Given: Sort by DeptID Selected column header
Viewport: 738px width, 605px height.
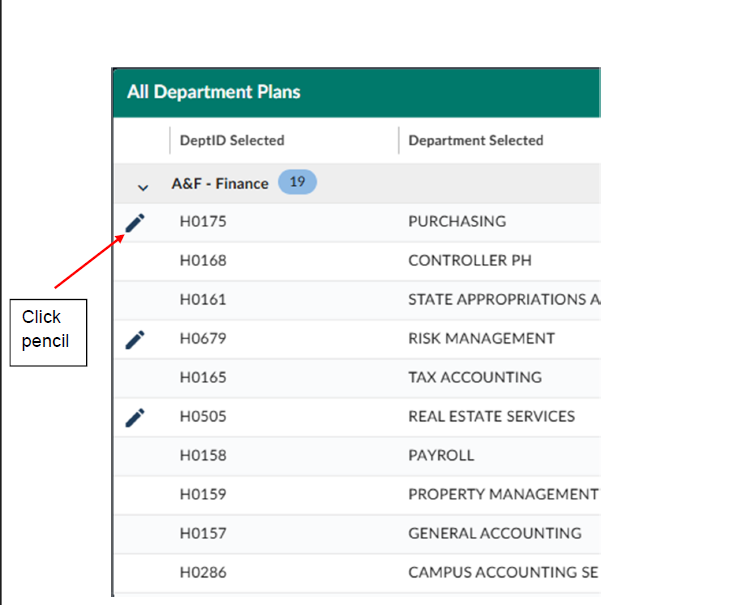Looking at the screenshot, I should pyautogui.click(x=232, y=141).
